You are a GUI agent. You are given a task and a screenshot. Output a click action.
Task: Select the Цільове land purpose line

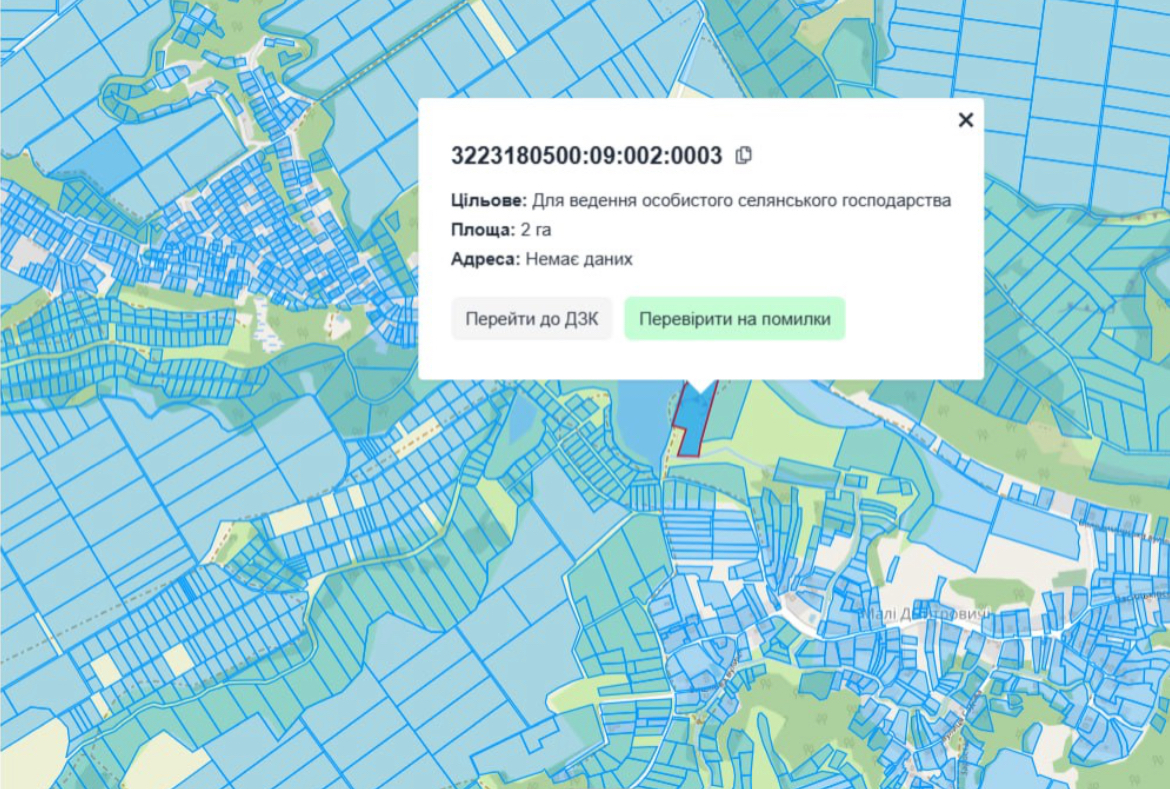tap(701, 200)
